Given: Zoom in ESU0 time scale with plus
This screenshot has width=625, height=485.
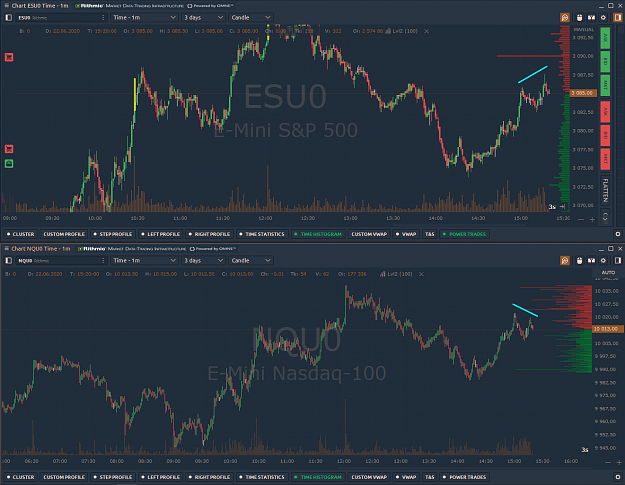Looking at the screenshot, I should [592, 220].
